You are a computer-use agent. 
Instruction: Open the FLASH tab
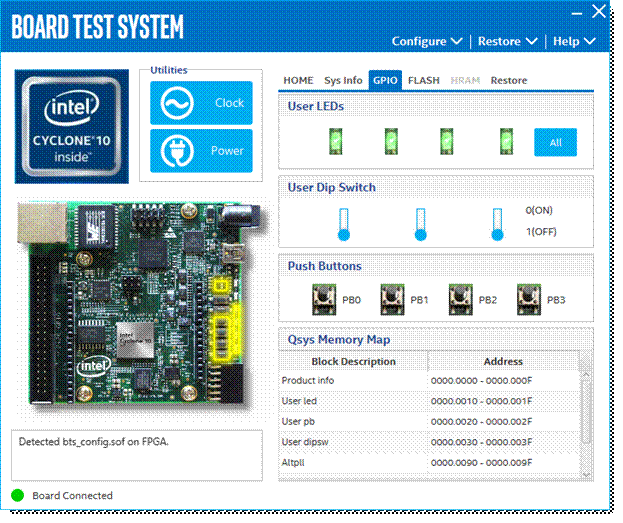pyautogui.click(x=424, y=80)
